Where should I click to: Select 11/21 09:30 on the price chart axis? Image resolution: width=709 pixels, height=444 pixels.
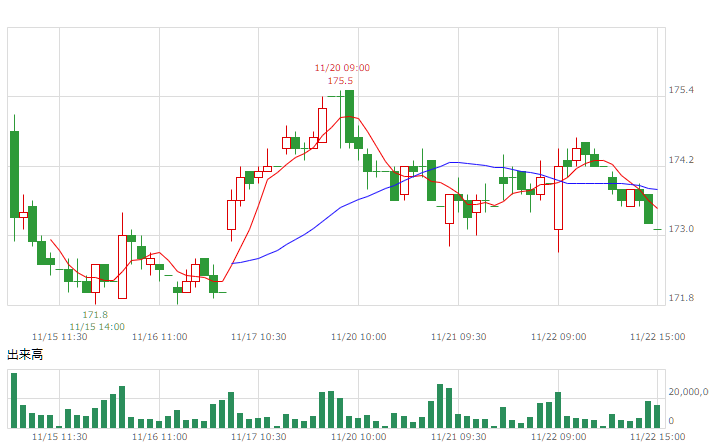point(458,337)
